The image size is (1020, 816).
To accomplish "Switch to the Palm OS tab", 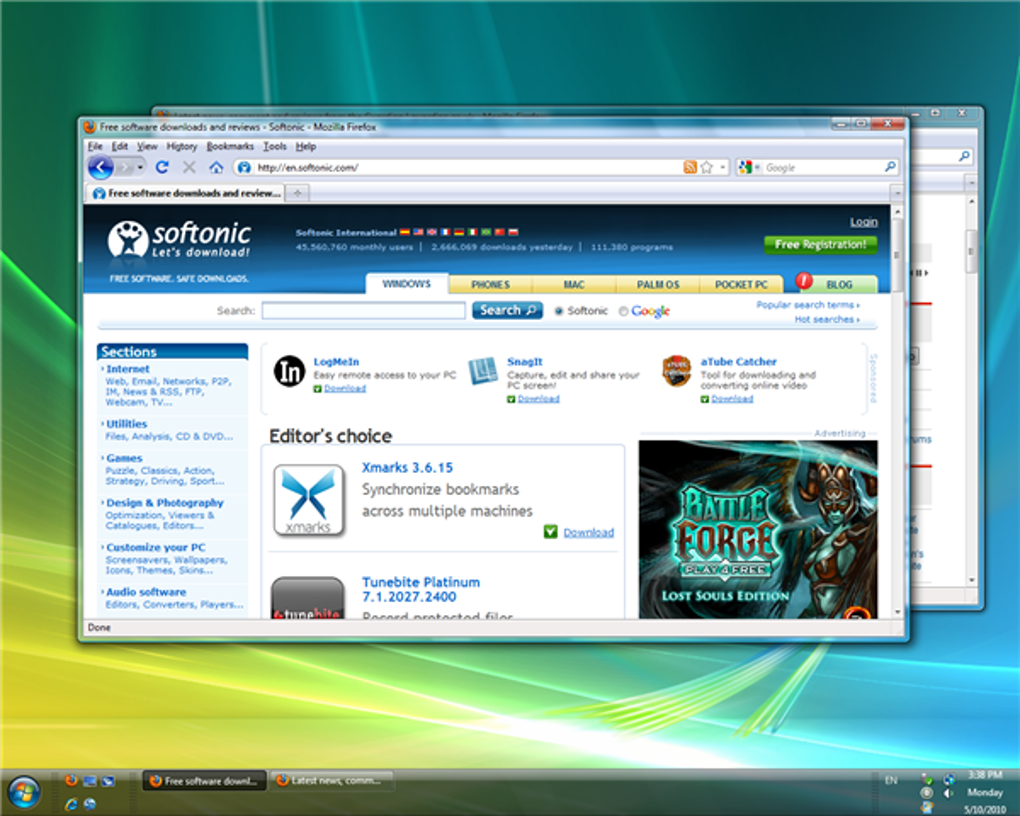I will coord(658,284).
